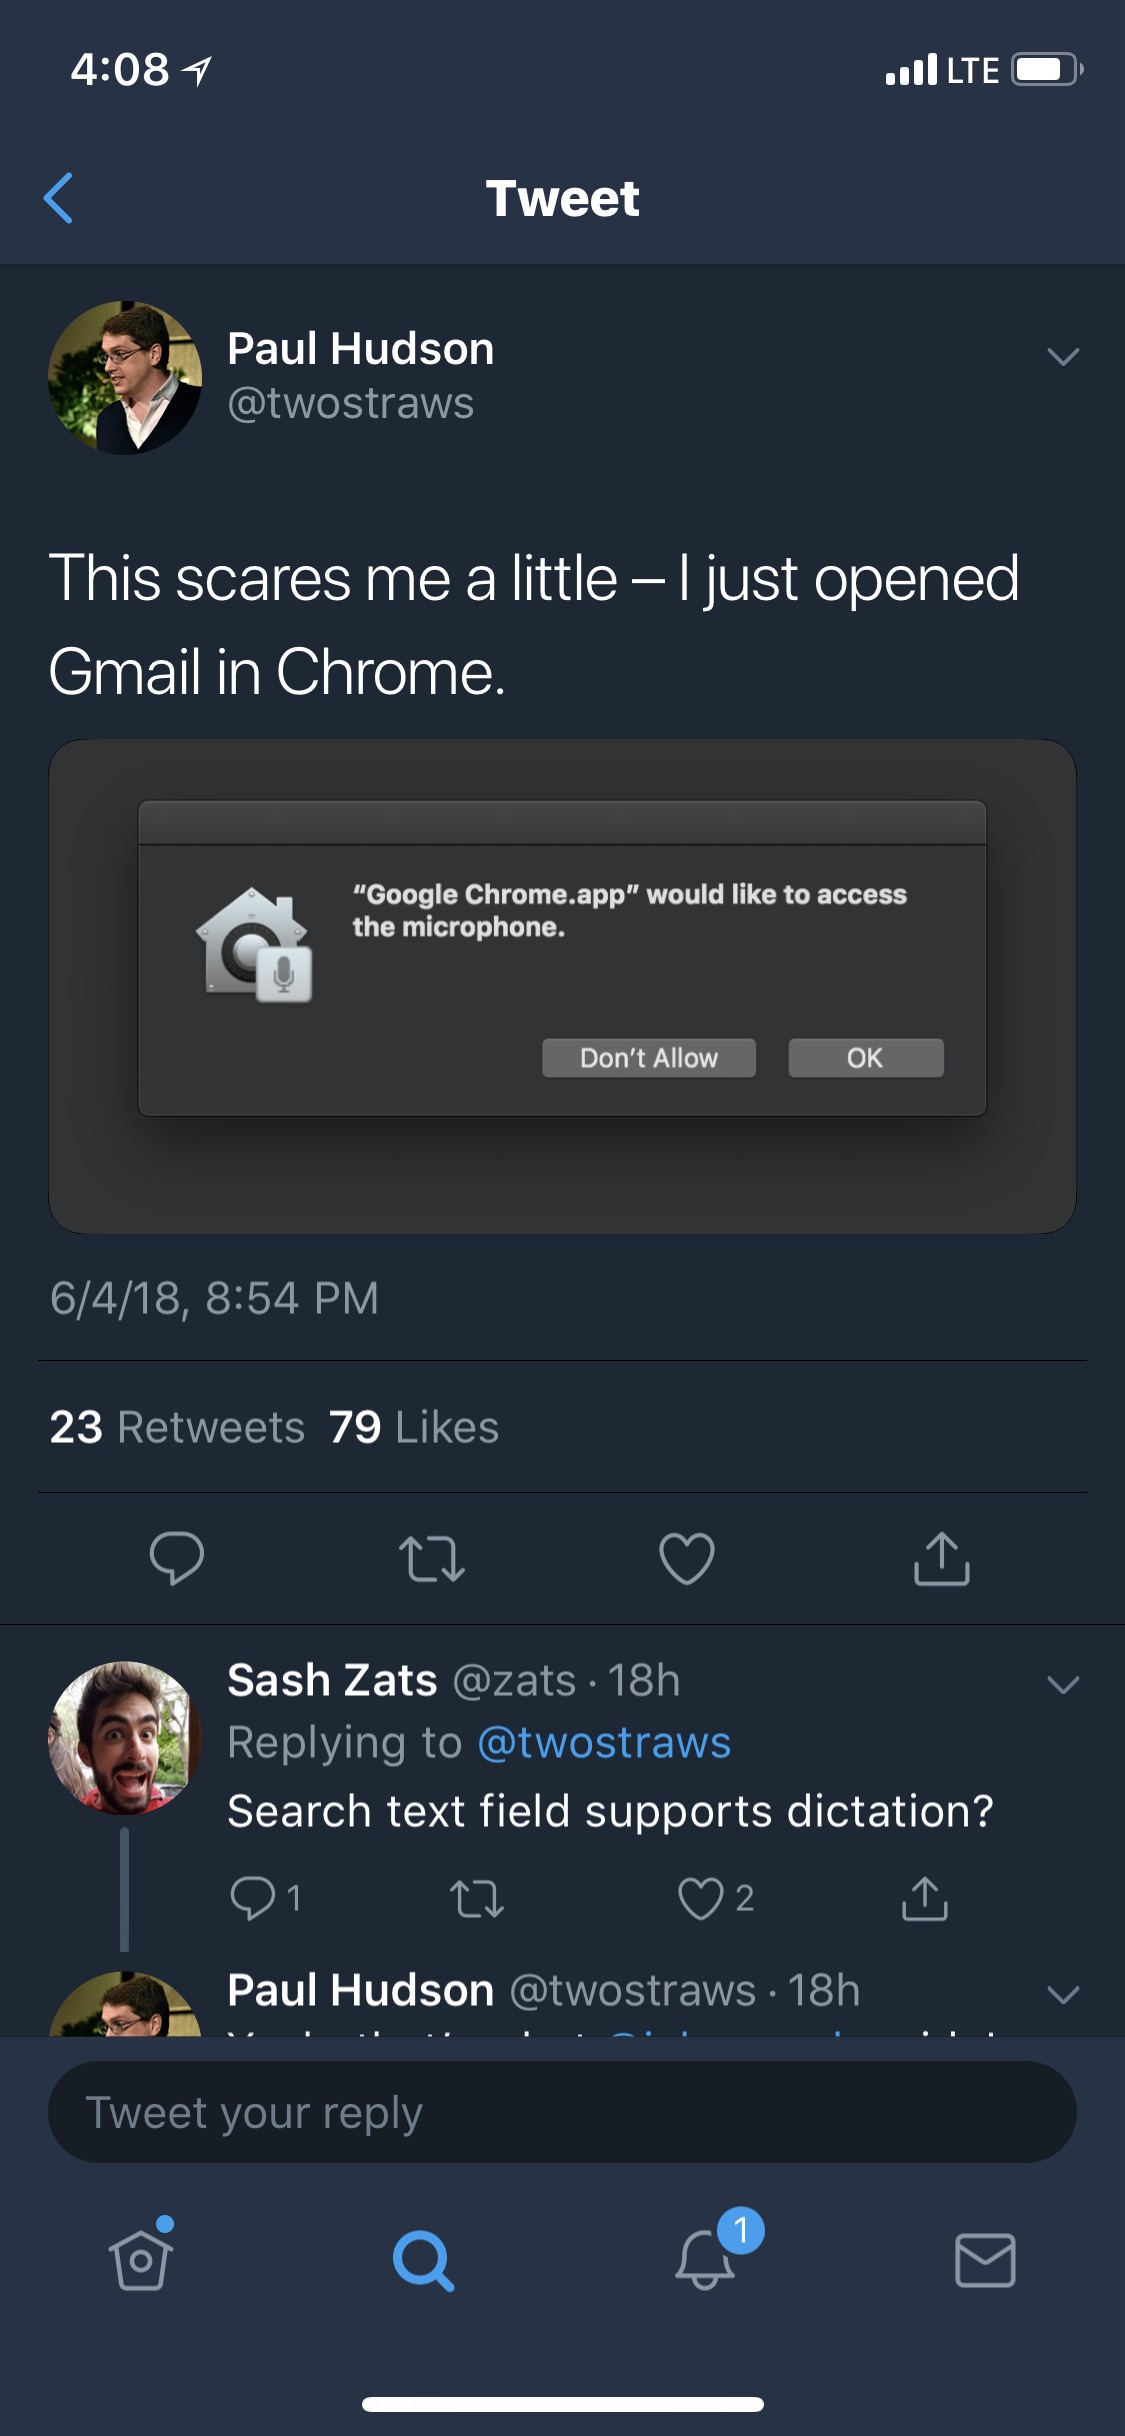The height and width of the screenshot is (2436, 1125).
Task: Open the Notifications tab
Action: (706, 2258)
